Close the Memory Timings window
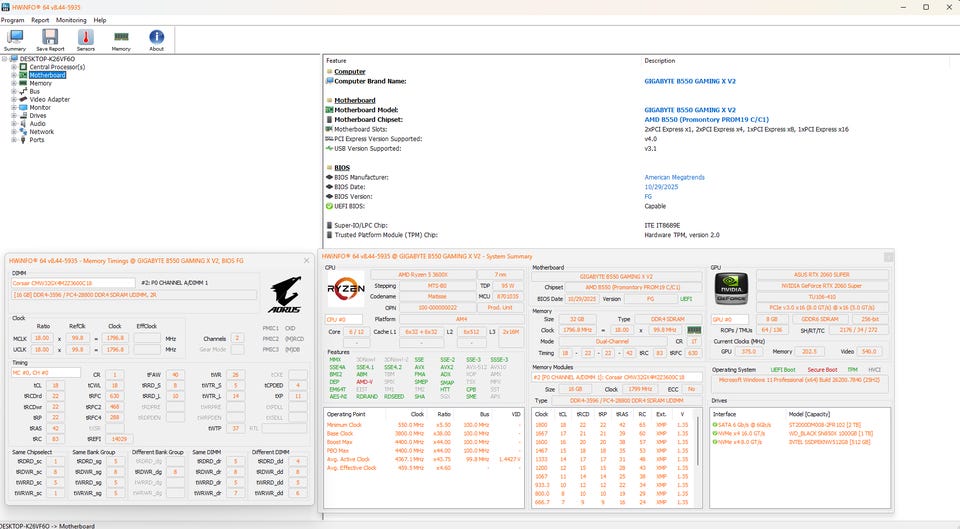 coord(306,261)
